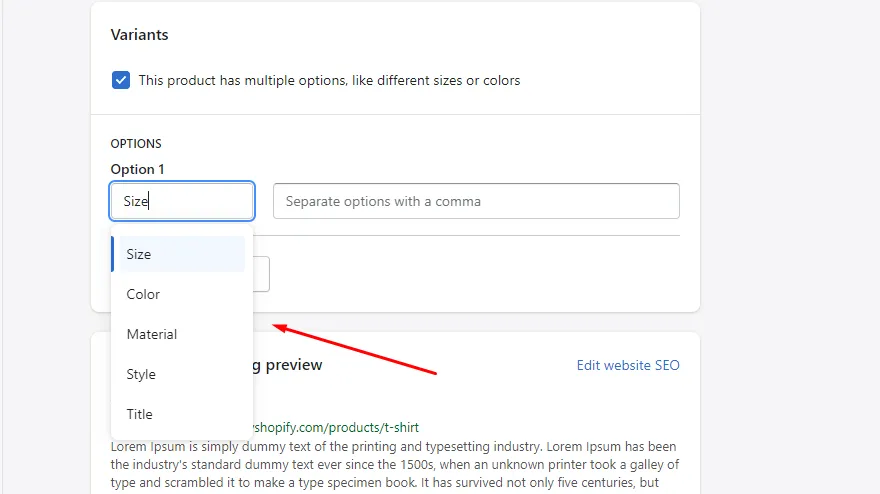The width and height of the screenshot is (880, 494).
Task: Click the 'Separate options with a comma' field
Action: pos(476,201)
